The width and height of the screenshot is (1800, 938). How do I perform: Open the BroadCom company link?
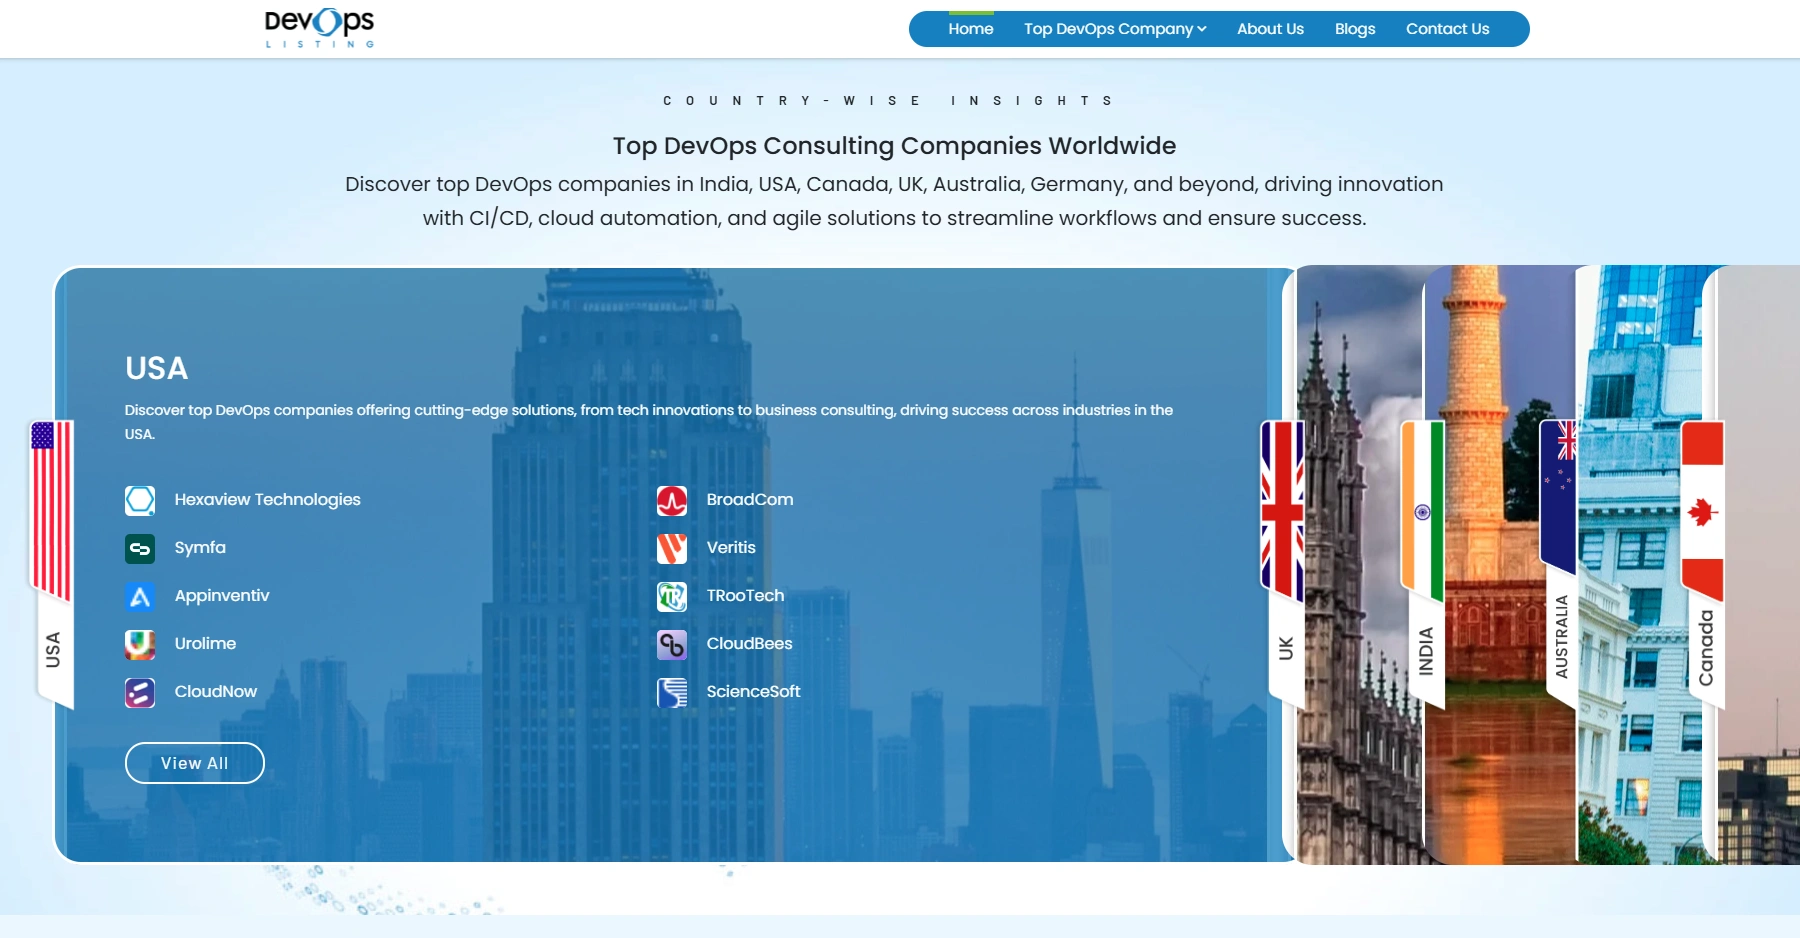coord(750,500)
